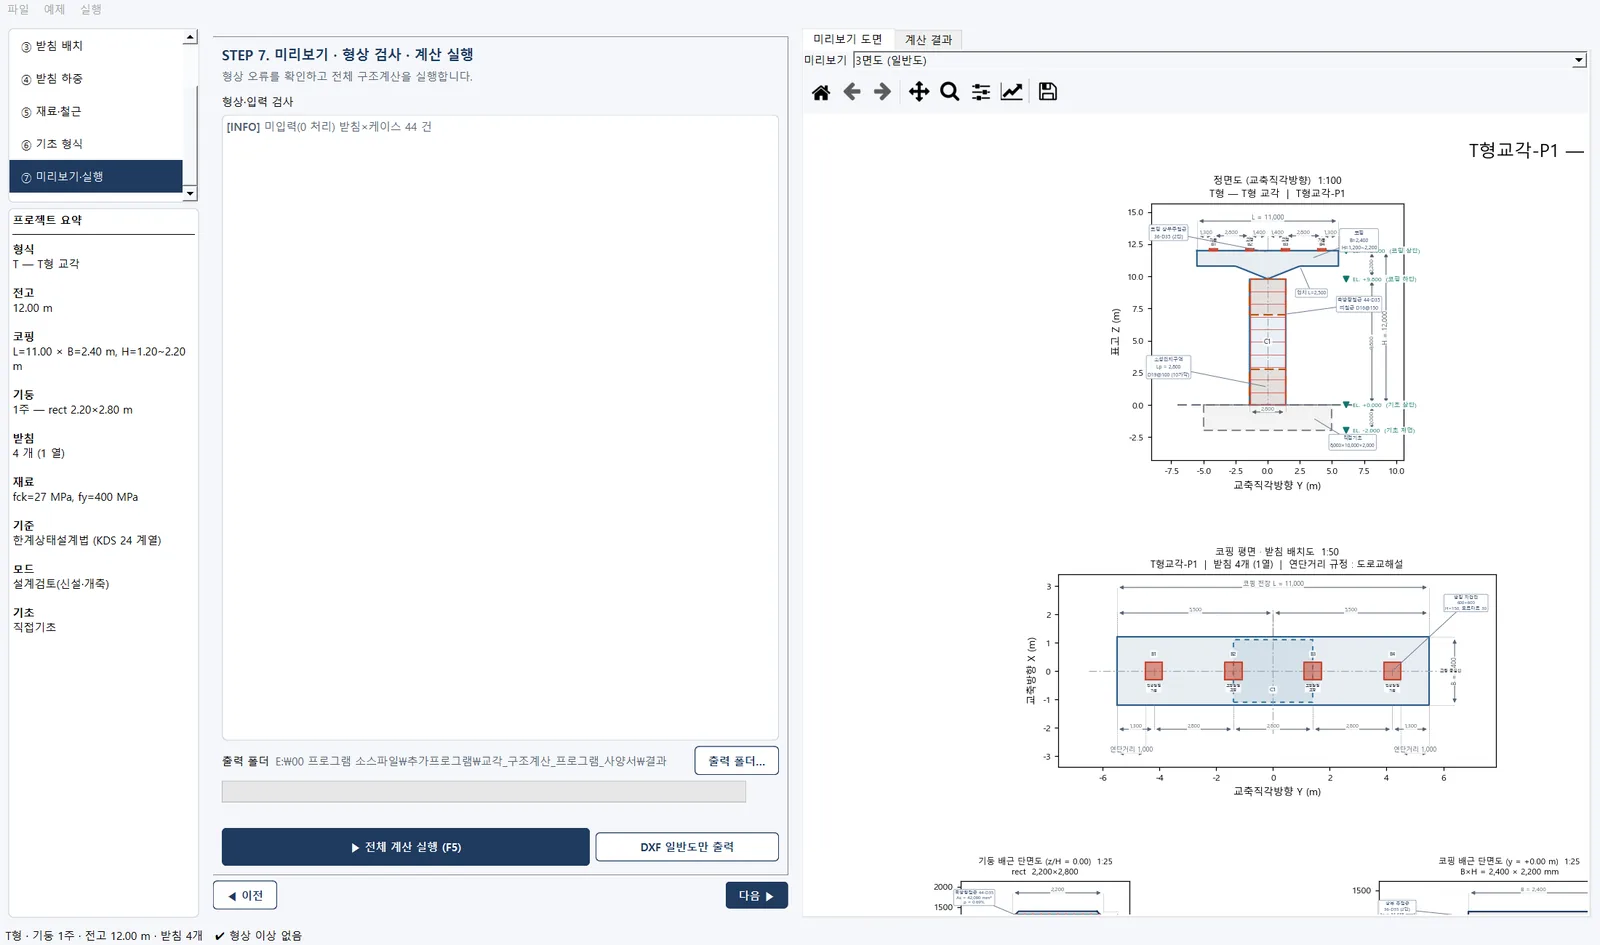
Task: Select step ⑦ 미리보기·실행
Action: (x=96, y=177)
